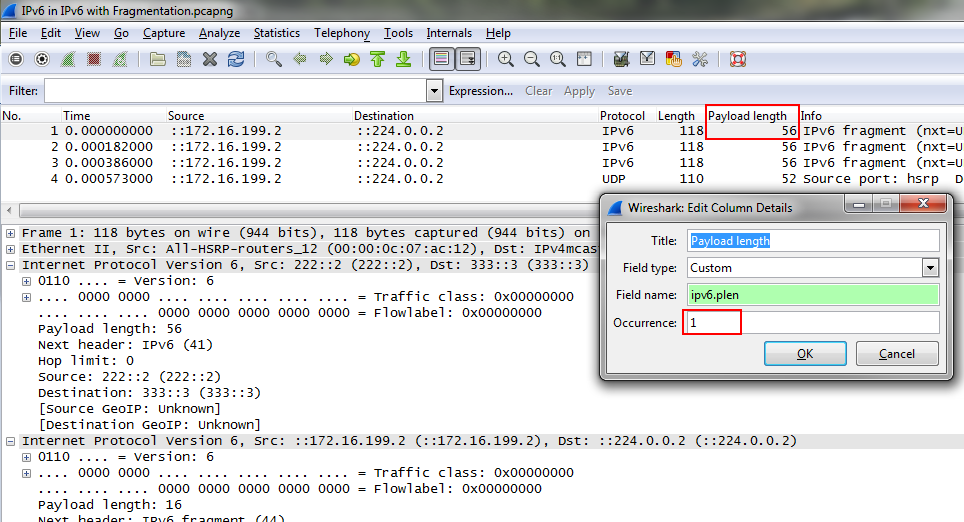Open the Help menu
This screenshot has height=522, width=964.
498,33
